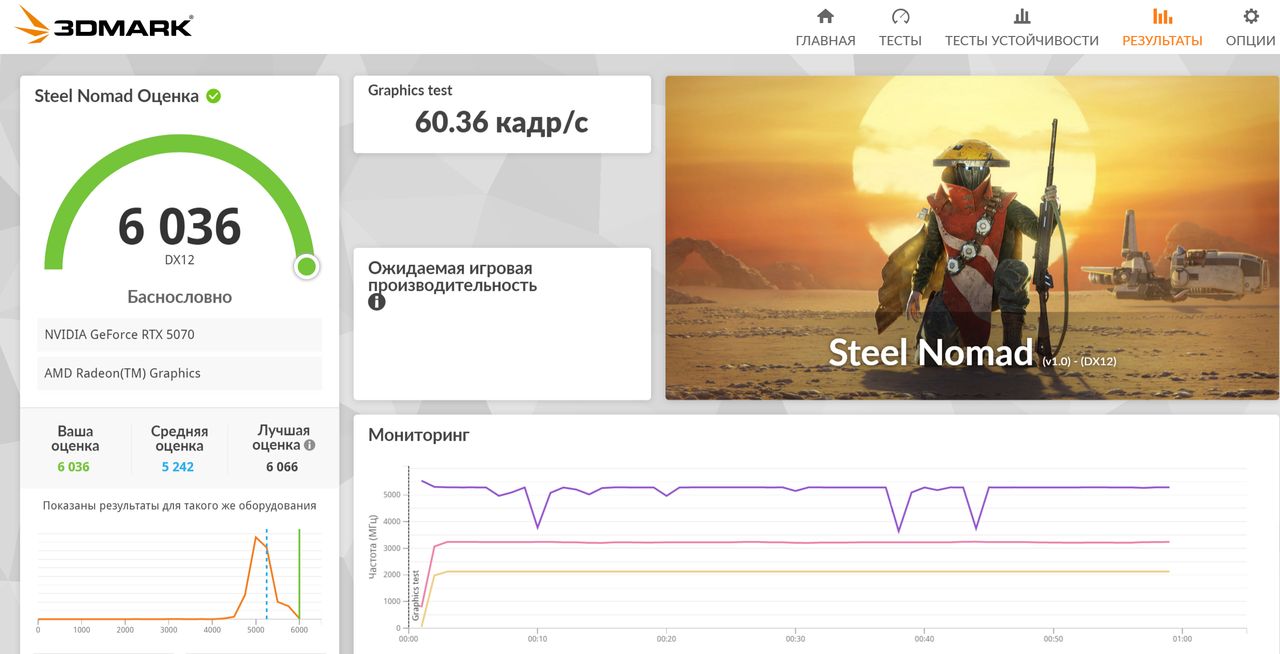Open the Опции settings tab

click(x=1250, y=28)
